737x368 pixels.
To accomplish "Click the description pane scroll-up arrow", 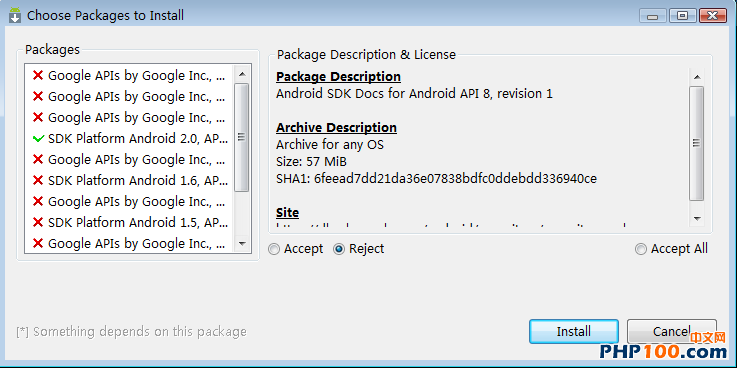I will tap(697, 77).
